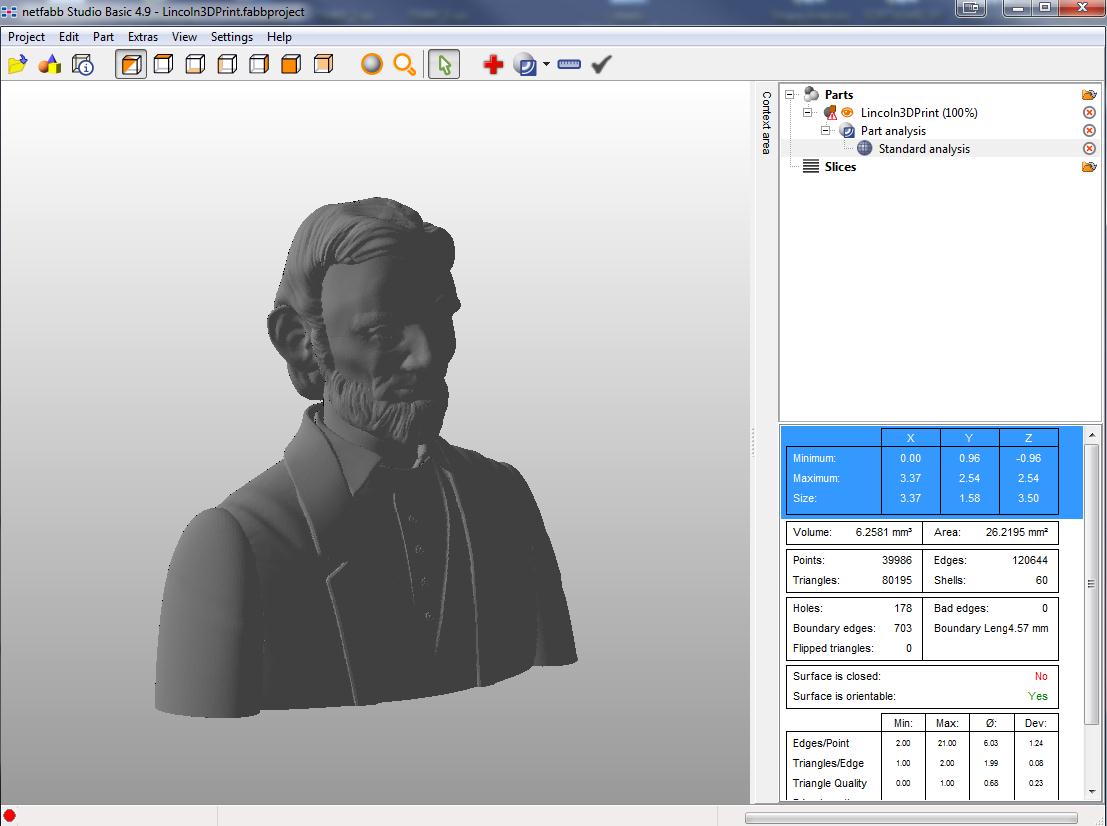Click the blue ruler measure icon
Viewport: 1107px width, 826px height.
[569, 65]
